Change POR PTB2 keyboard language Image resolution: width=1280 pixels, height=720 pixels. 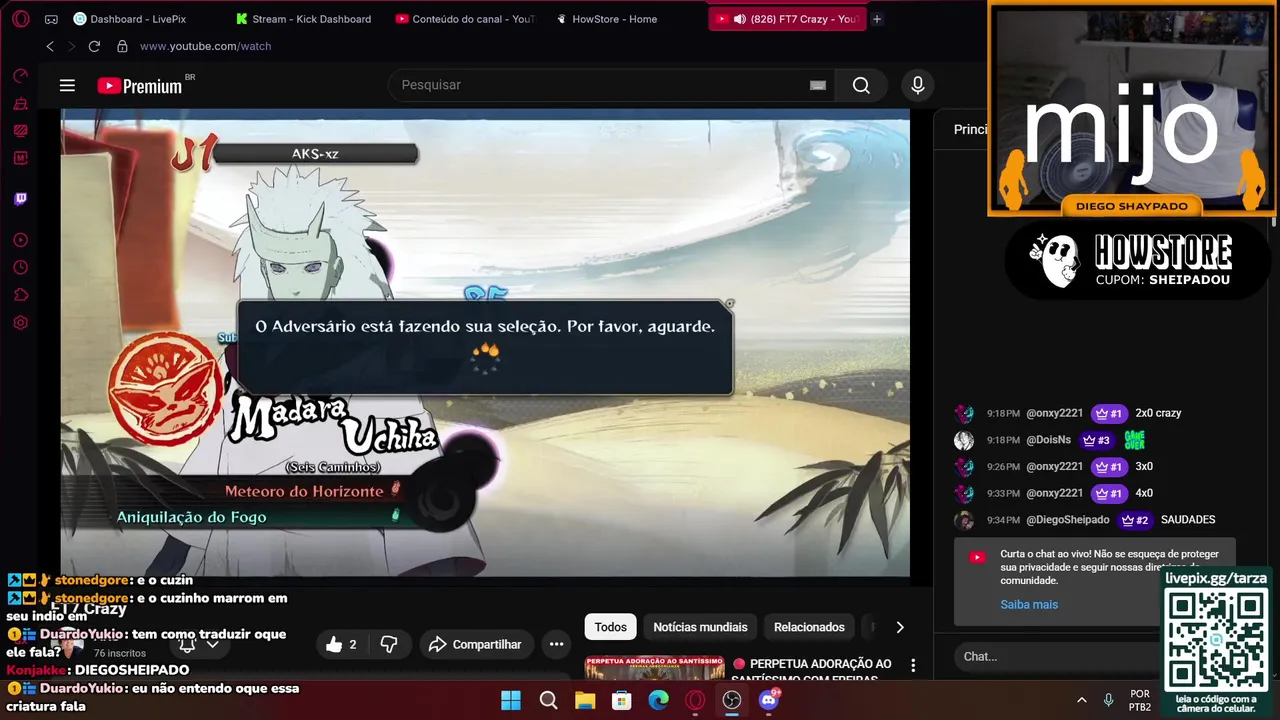coord(1140,700)
